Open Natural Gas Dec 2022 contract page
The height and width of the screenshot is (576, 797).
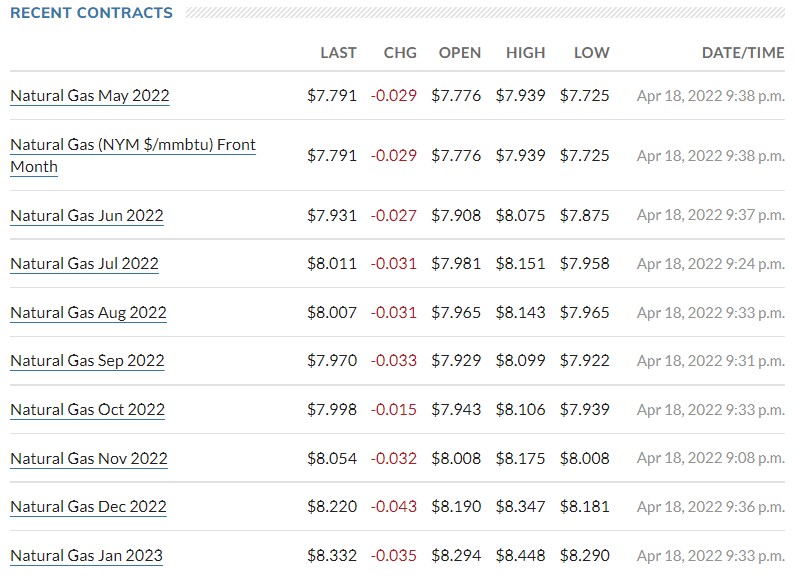[x=88, y=507]
